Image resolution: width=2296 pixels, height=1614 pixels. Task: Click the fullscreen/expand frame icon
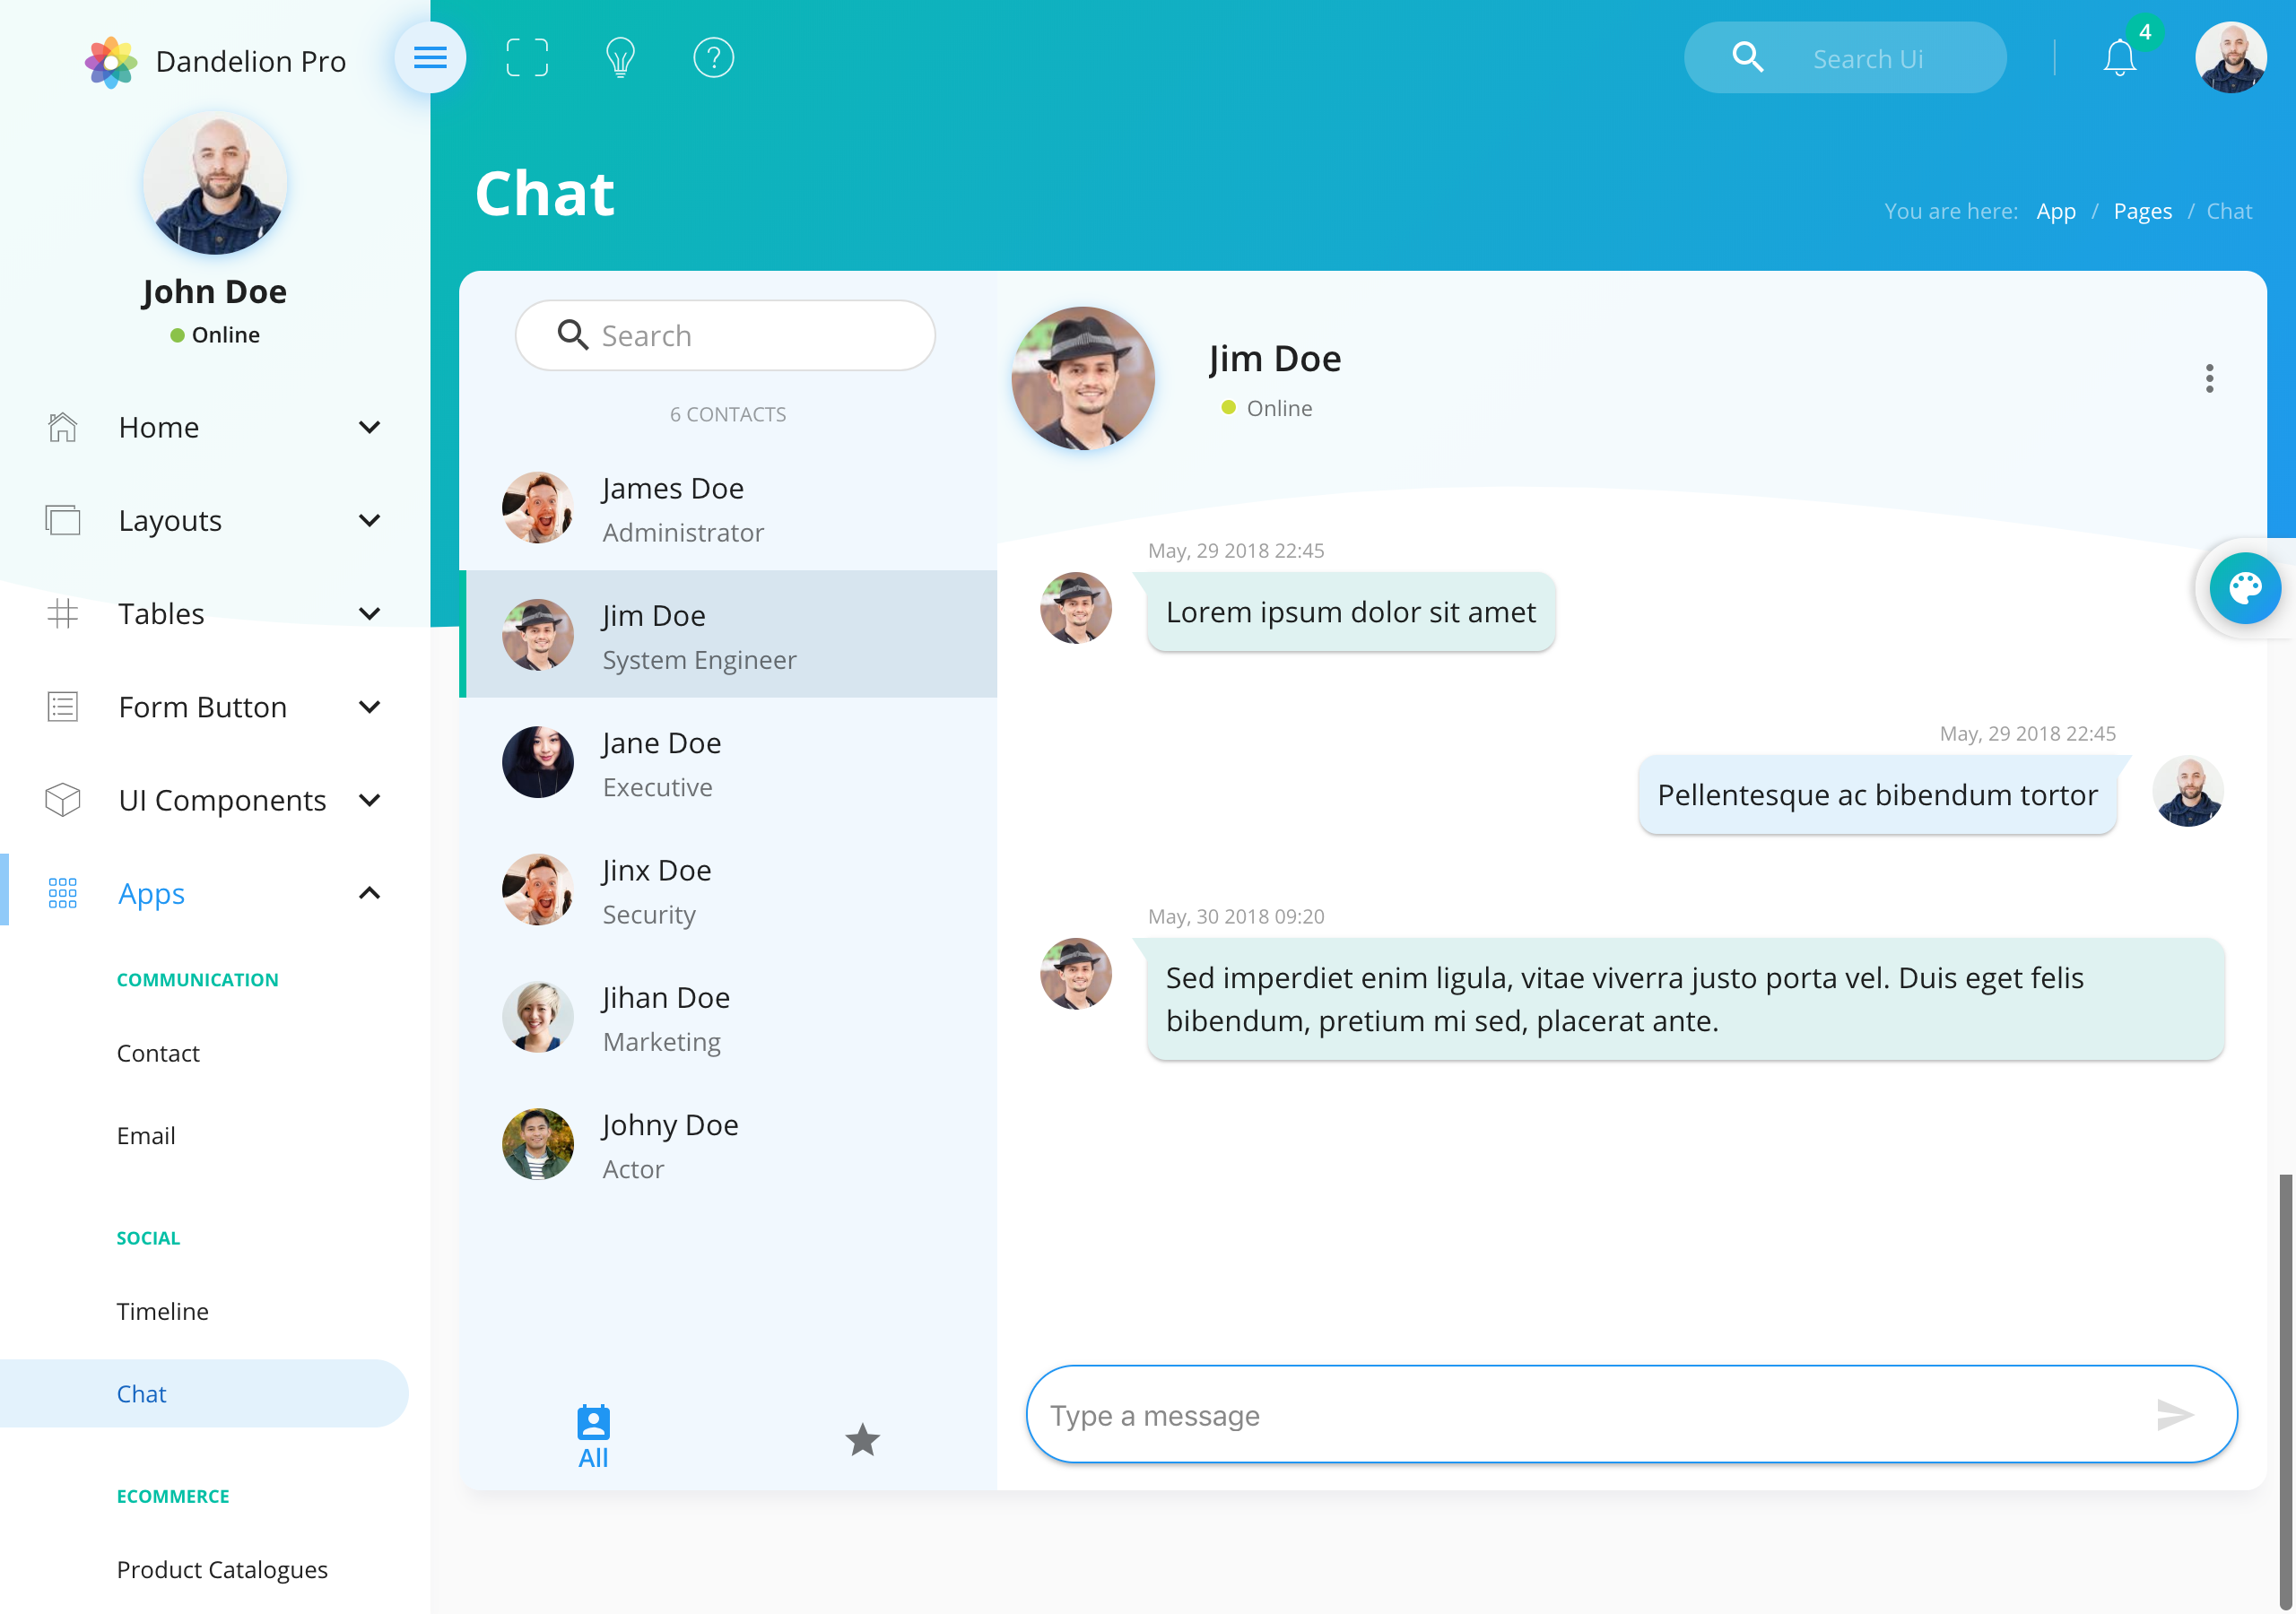click(526, 57)
